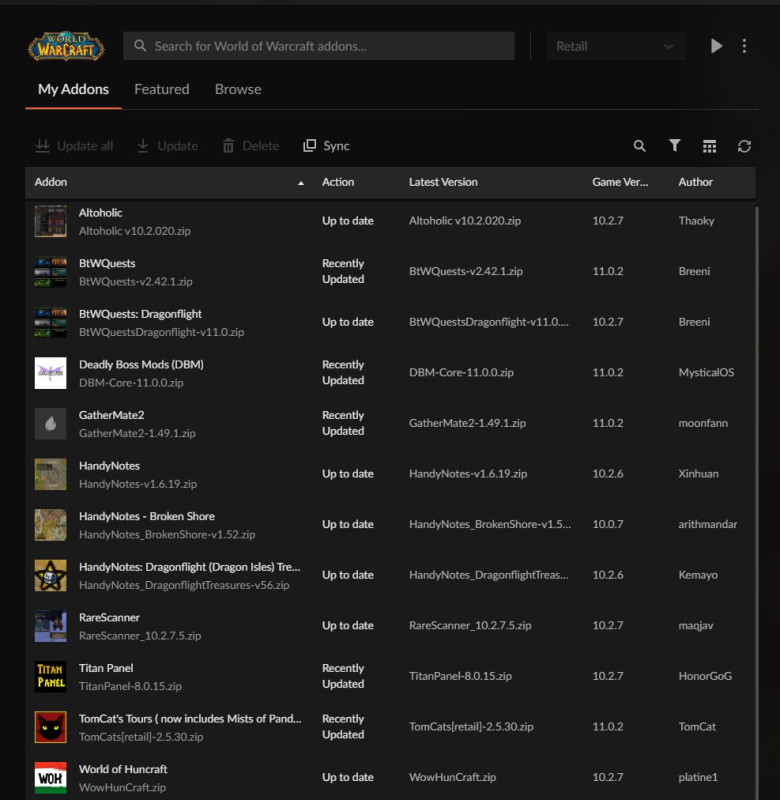
Task: Sort by Action column header
Action: 338,182
